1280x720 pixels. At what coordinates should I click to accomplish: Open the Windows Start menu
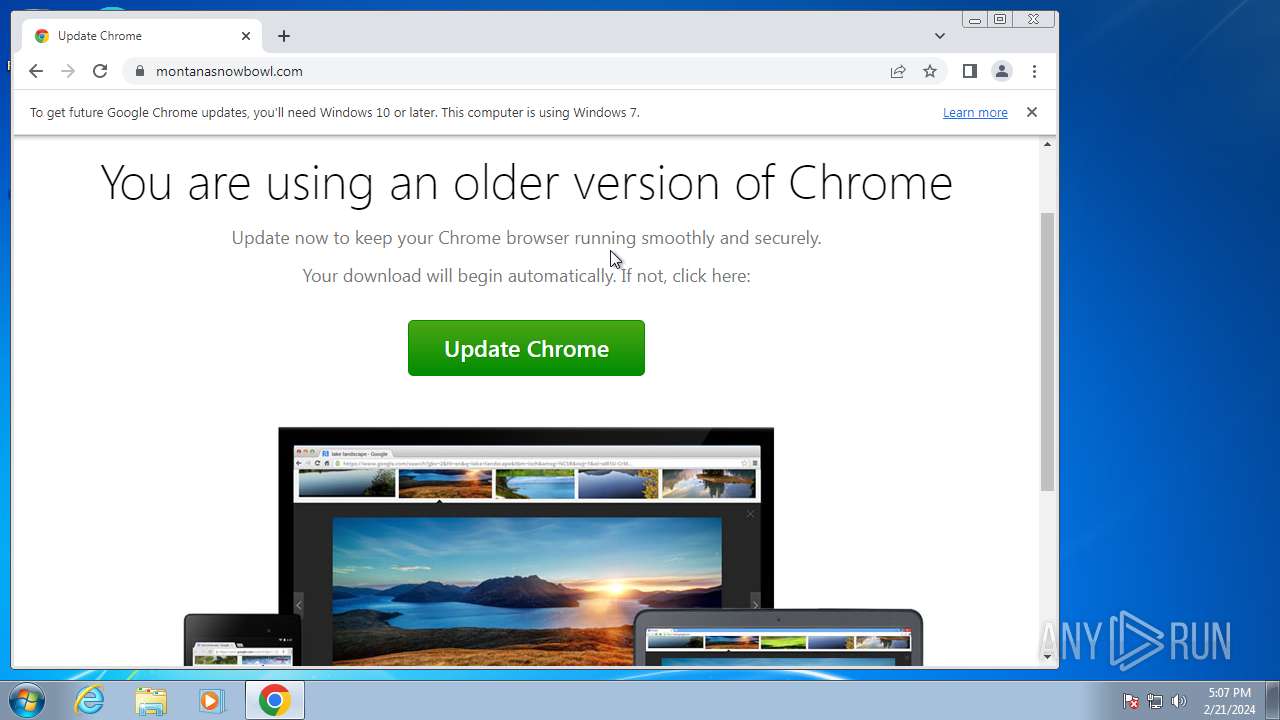[x=28, y=700]
